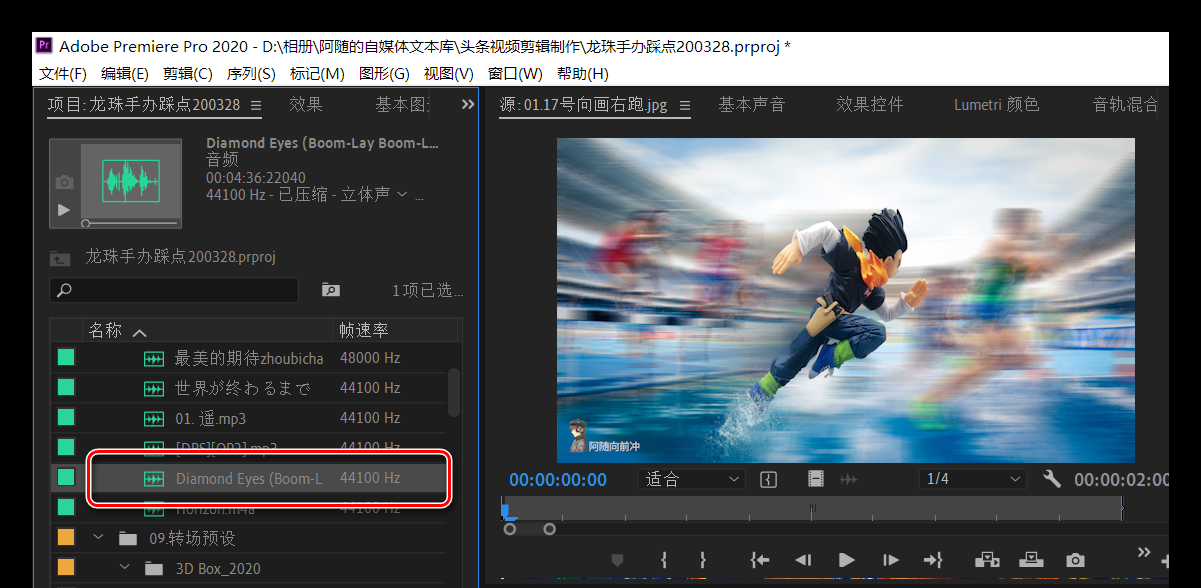Show hidden panel tabs via double-arrow
This screenshot has width=1201, height=588.
(467, 104)
